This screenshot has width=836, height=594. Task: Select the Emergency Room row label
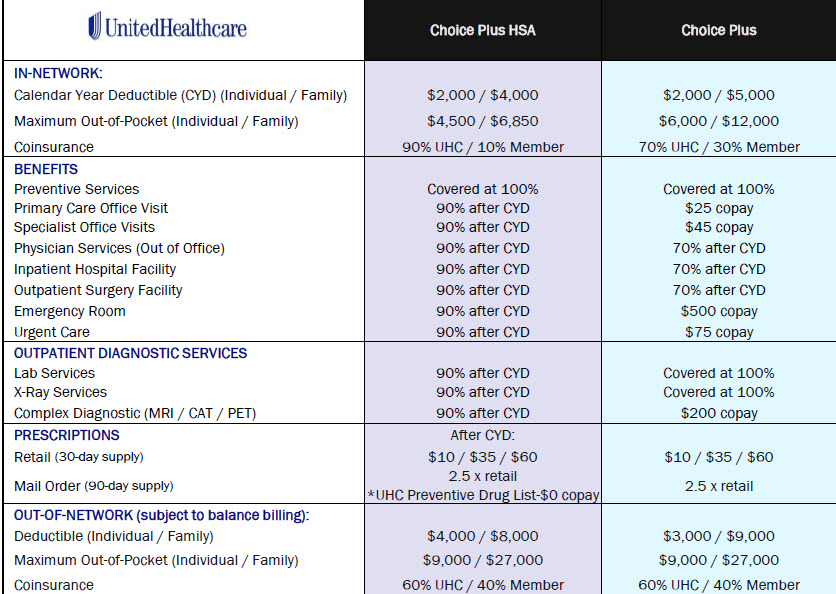point(70,311)
